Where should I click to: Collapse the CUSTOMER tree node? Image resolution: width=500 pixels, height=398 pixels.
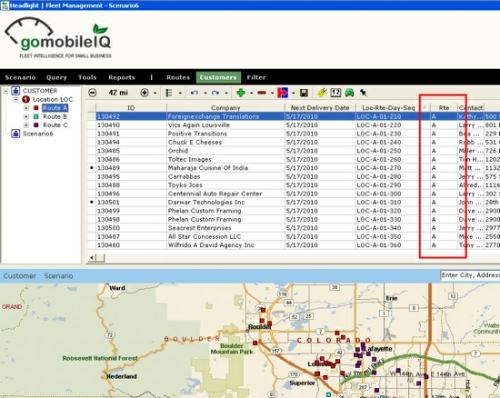(6, 91)
